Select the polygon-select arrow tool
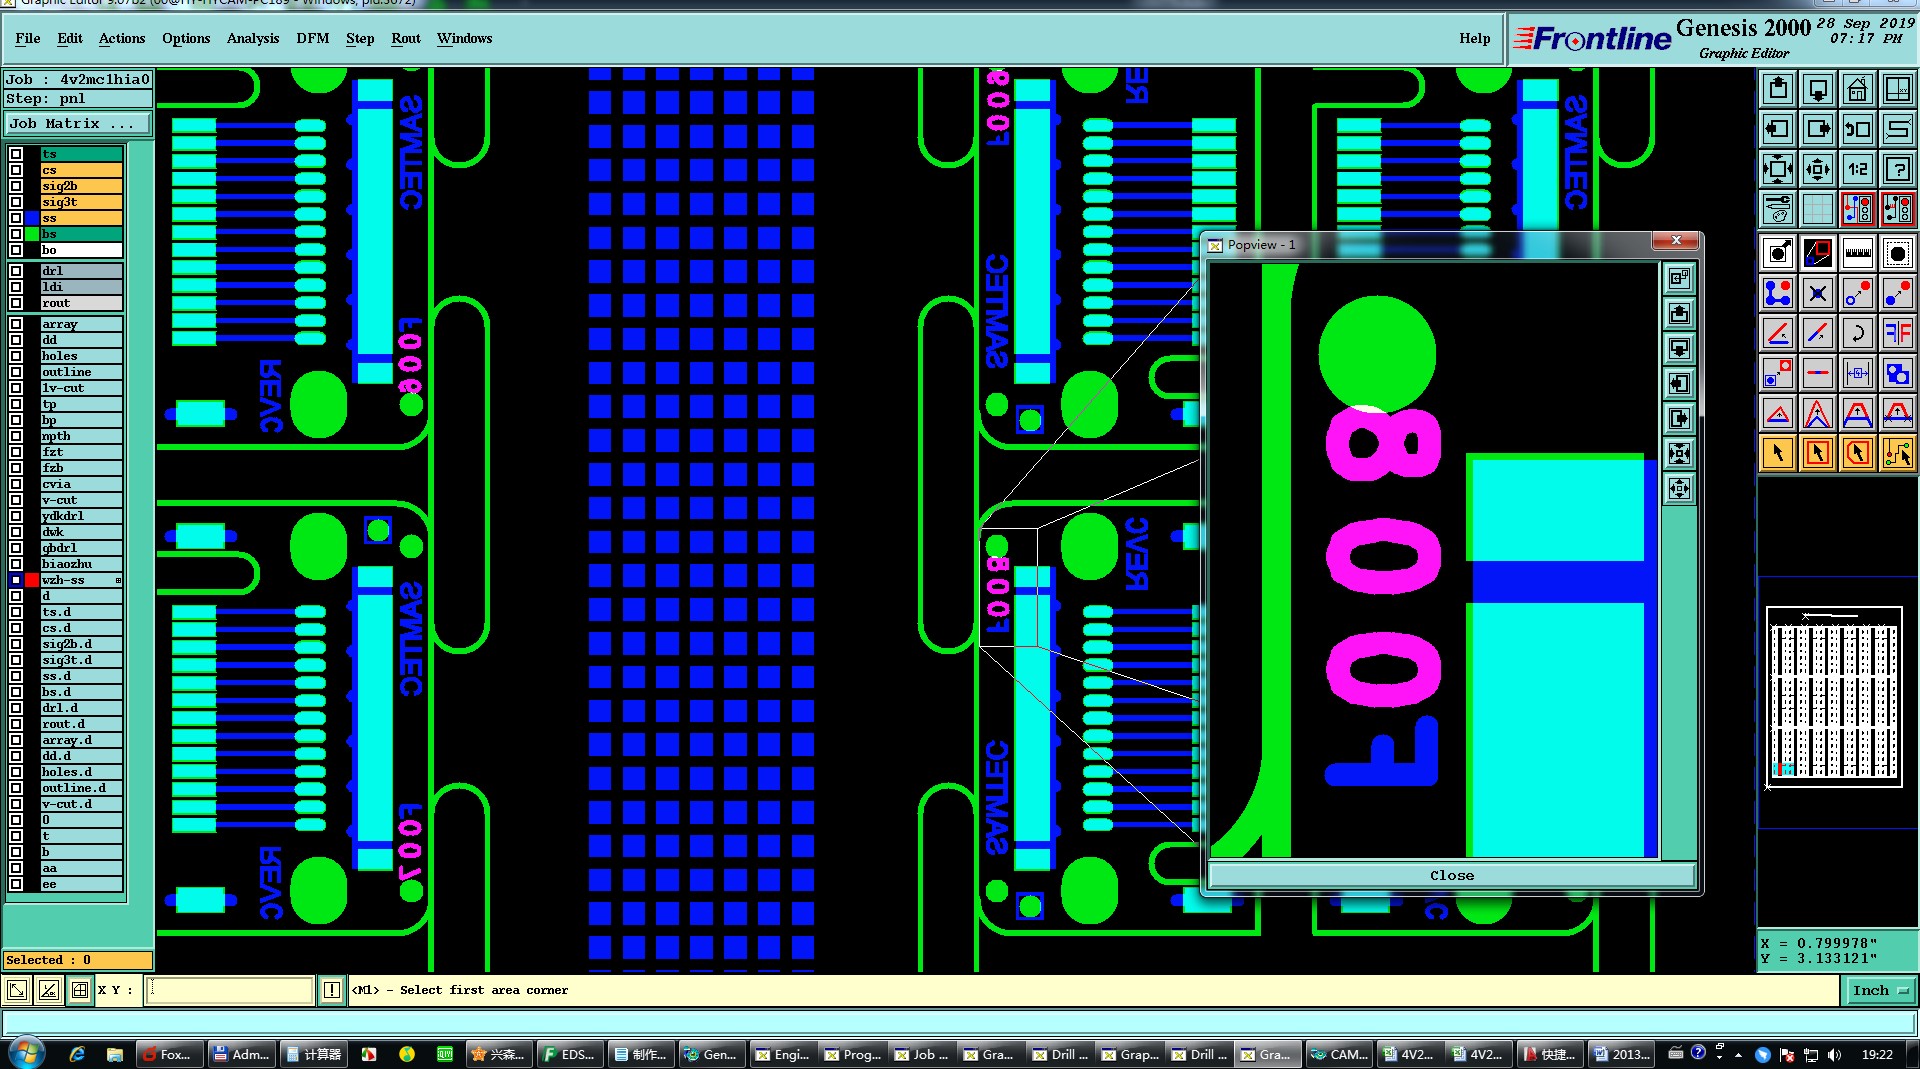Screen dimensions: 1920x1069 coord(1858,453)
